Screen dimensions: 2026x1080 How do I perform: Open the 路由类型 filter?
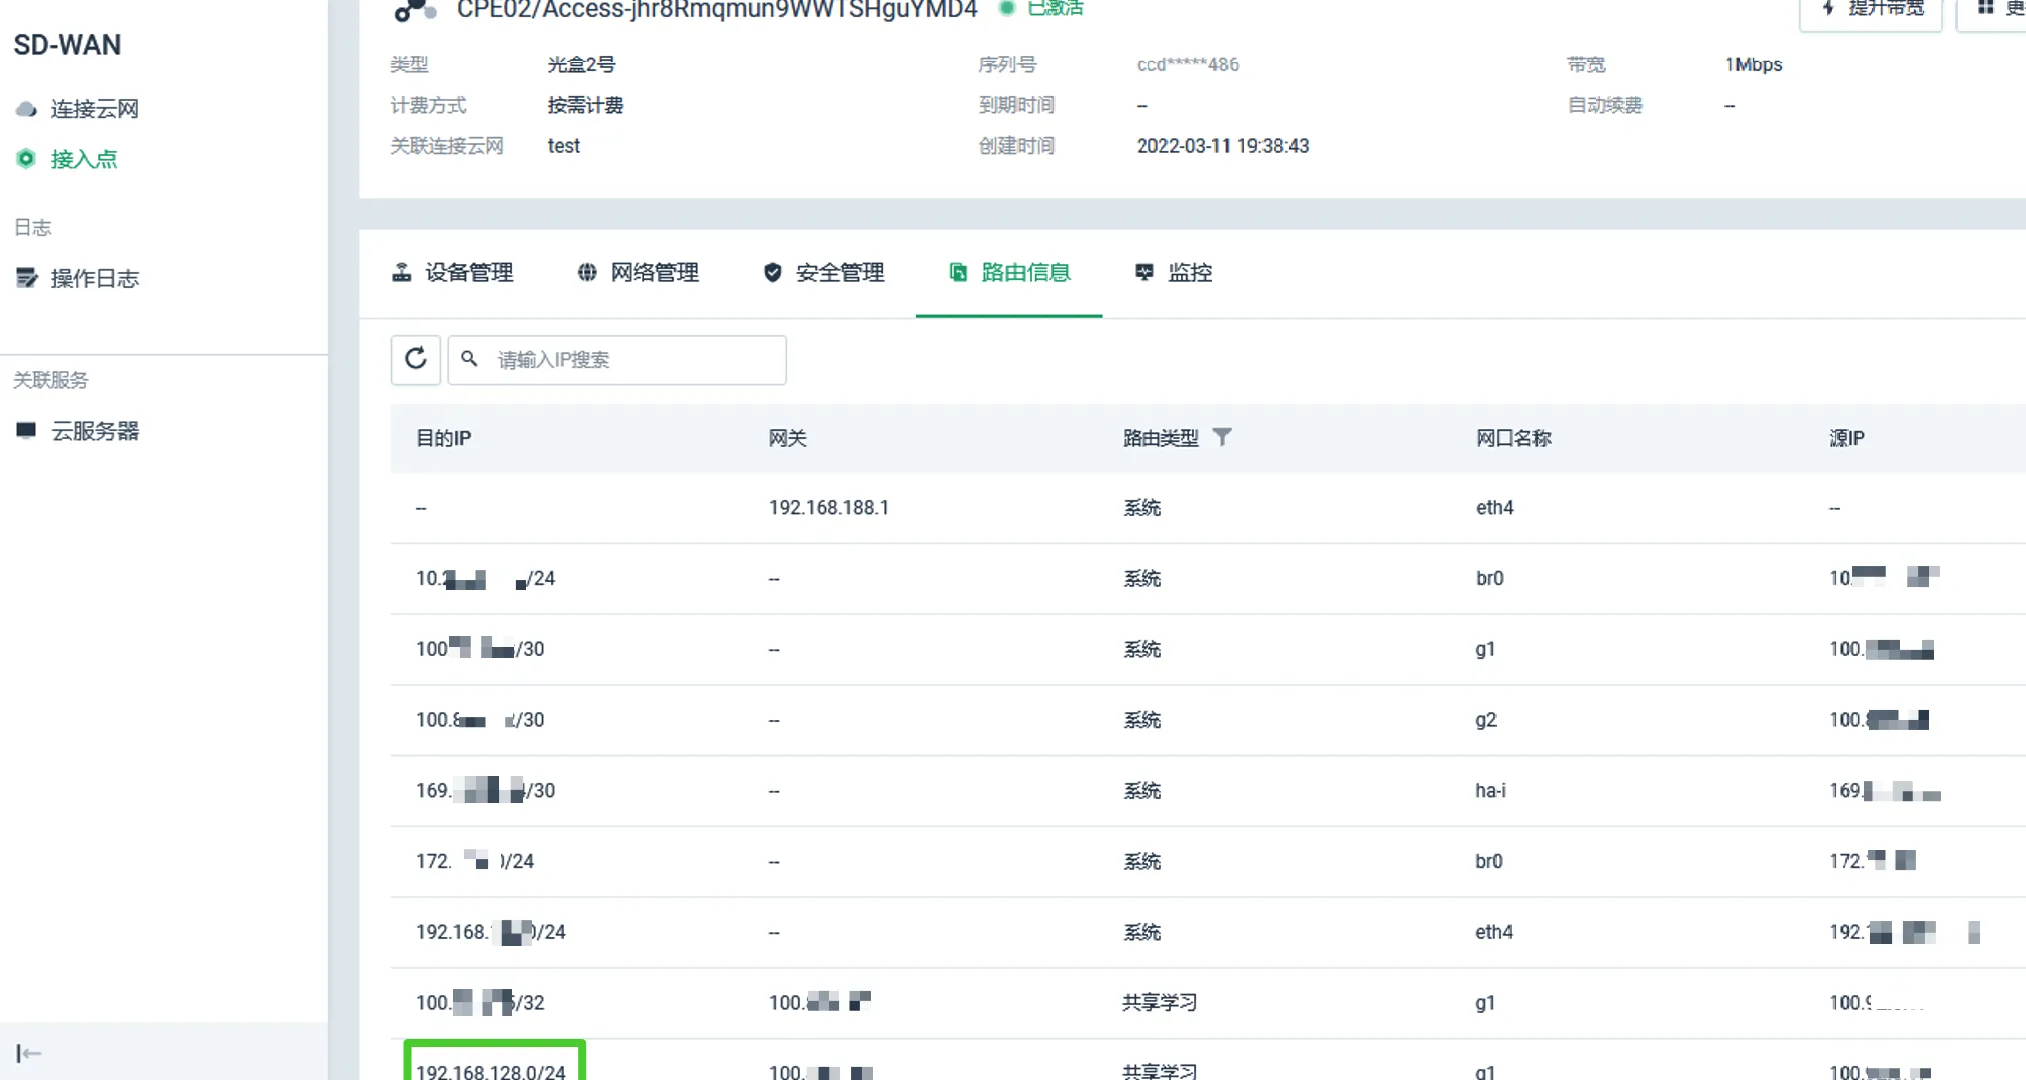tap(1222, 437)
